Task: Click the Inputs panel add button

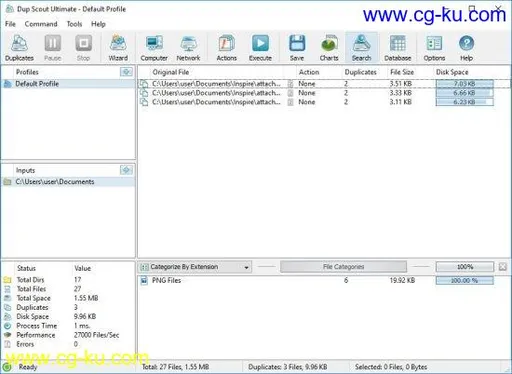Action: pos(126,170)
